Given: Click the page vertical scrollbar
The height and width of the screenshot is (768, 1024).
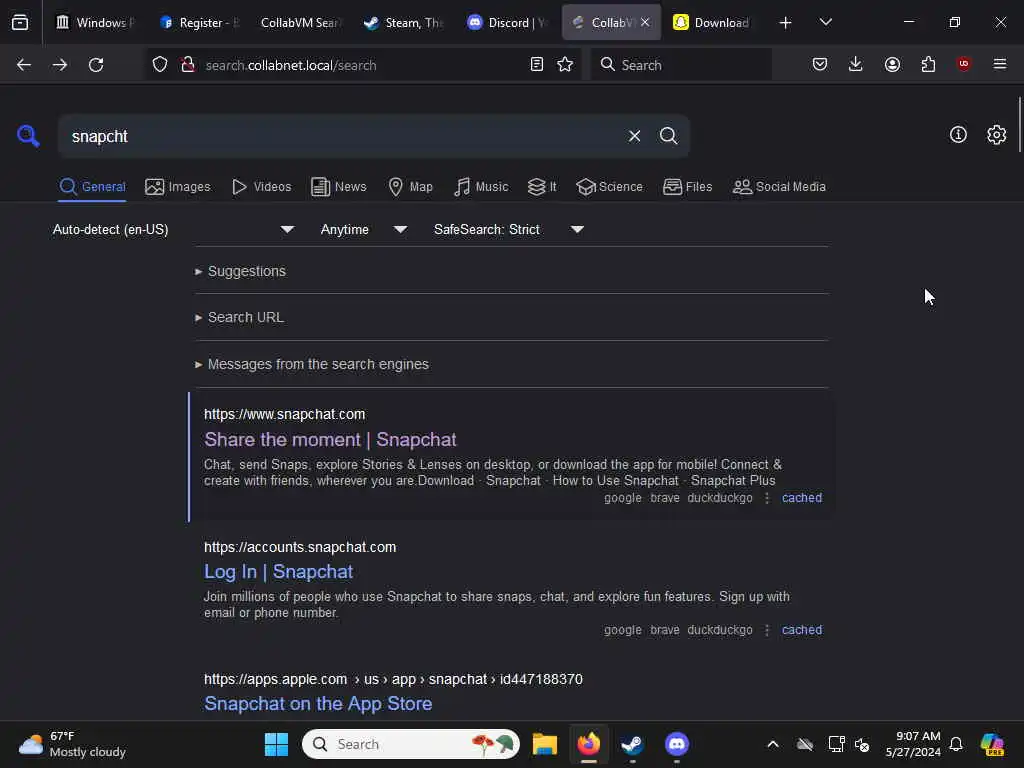Looking at the screenshot, I should pos(1019,124).
